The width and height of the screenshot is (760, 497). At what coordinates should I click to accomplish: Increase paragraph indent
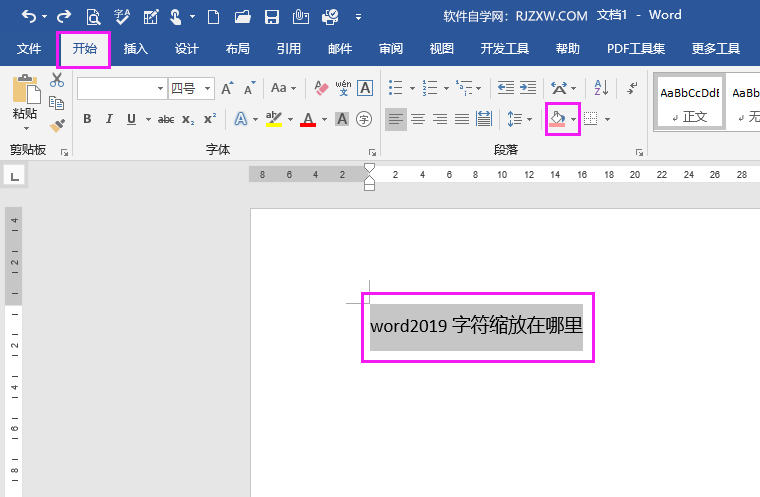click(528, 88)
